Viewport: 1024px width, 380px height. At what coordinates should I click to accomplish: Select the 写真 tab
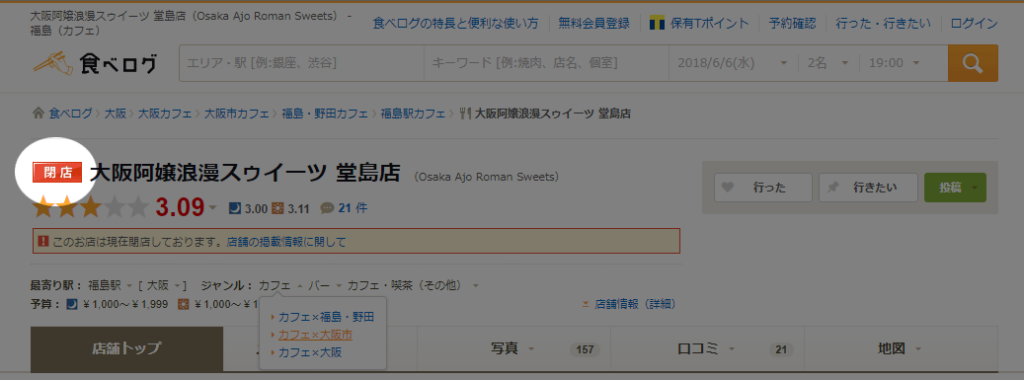click(513, 349)
